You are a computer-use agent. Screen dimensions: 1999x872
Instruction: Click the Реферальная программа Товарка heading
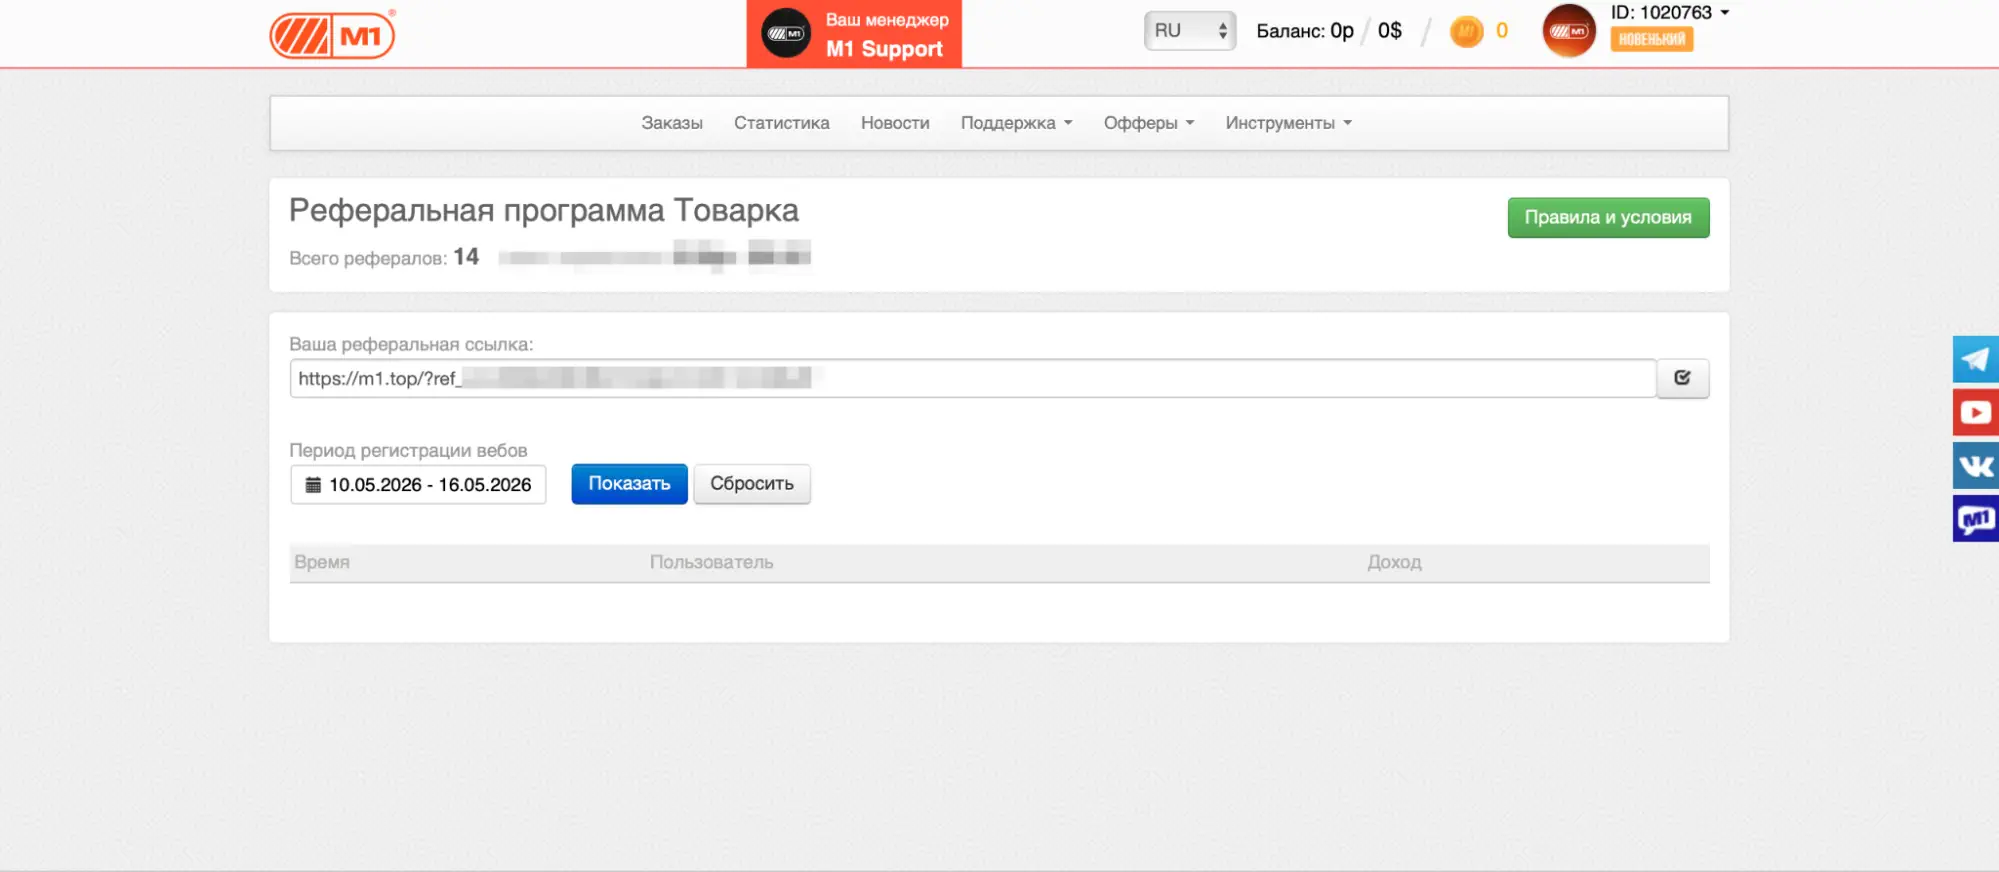click(543, 210)
